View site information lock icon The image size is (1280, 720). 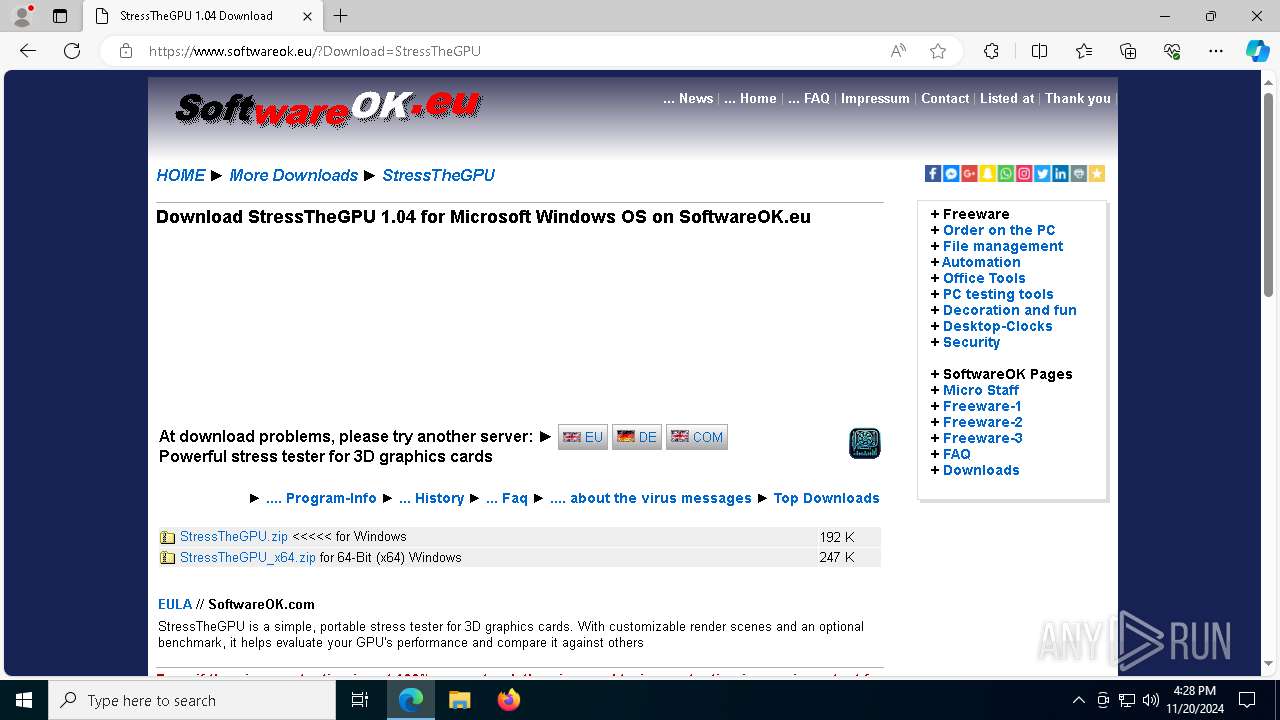pos(126,51)
